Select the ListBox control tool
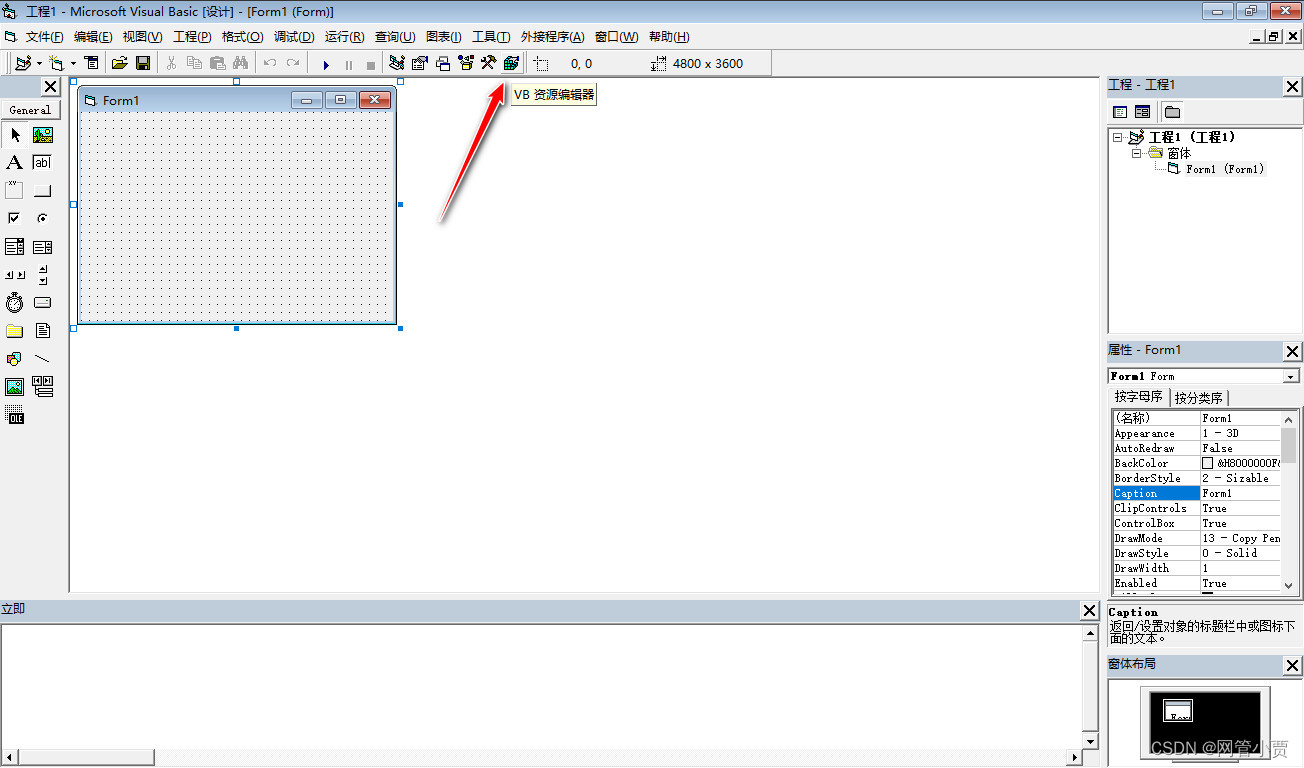 tap(43, 247)
